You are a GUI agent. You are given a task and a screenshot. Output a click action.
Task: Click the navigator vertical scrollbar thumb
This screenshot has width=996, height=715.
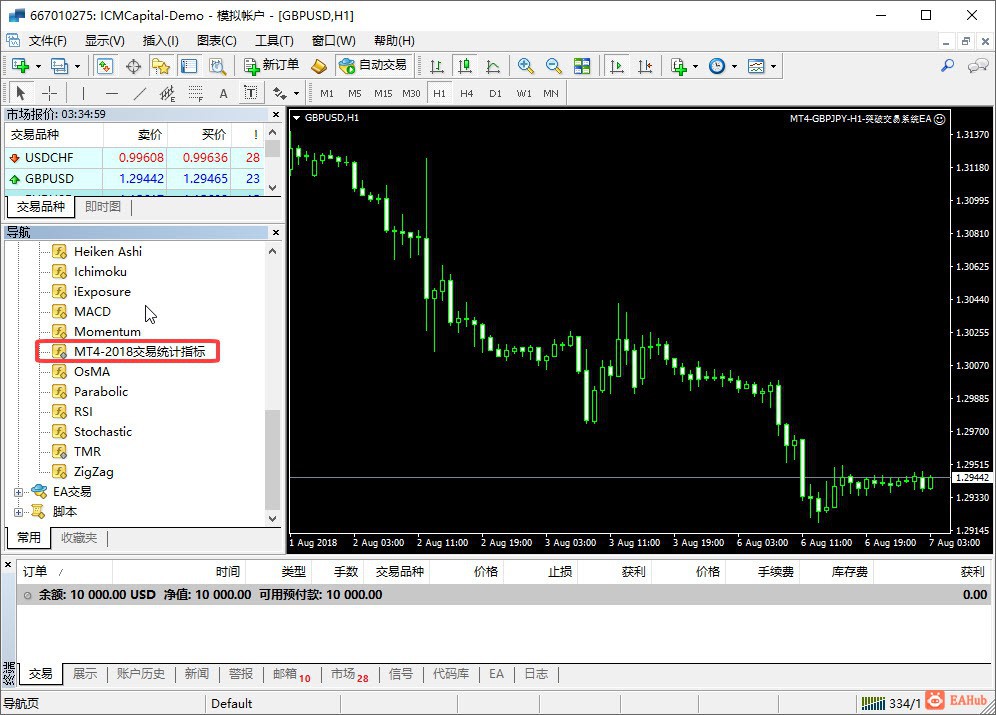tap(273, 460)
